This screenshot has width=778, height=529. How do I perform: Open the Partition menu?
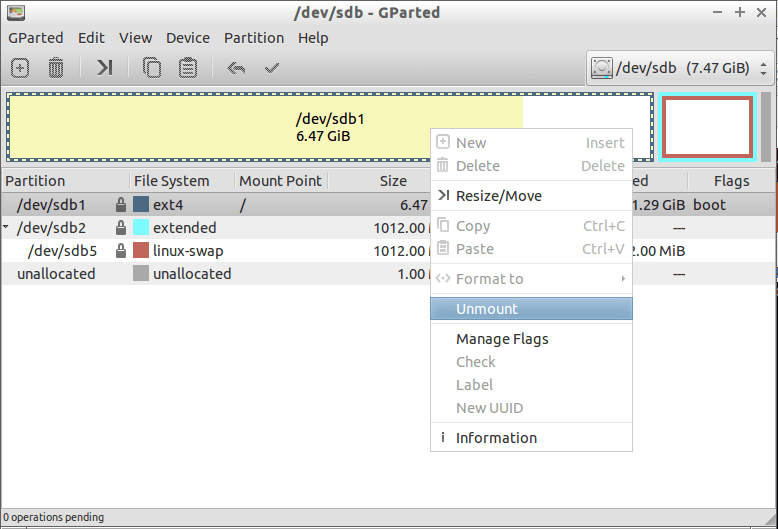(254, 38)
